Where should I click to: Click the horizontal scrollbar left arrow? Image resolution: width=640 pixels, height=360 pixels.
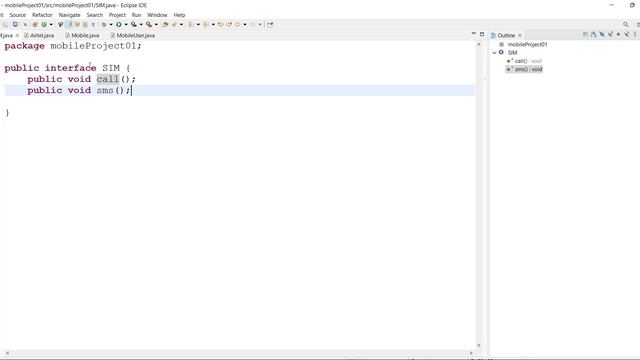pyautogui.click(x=7, y=353)
